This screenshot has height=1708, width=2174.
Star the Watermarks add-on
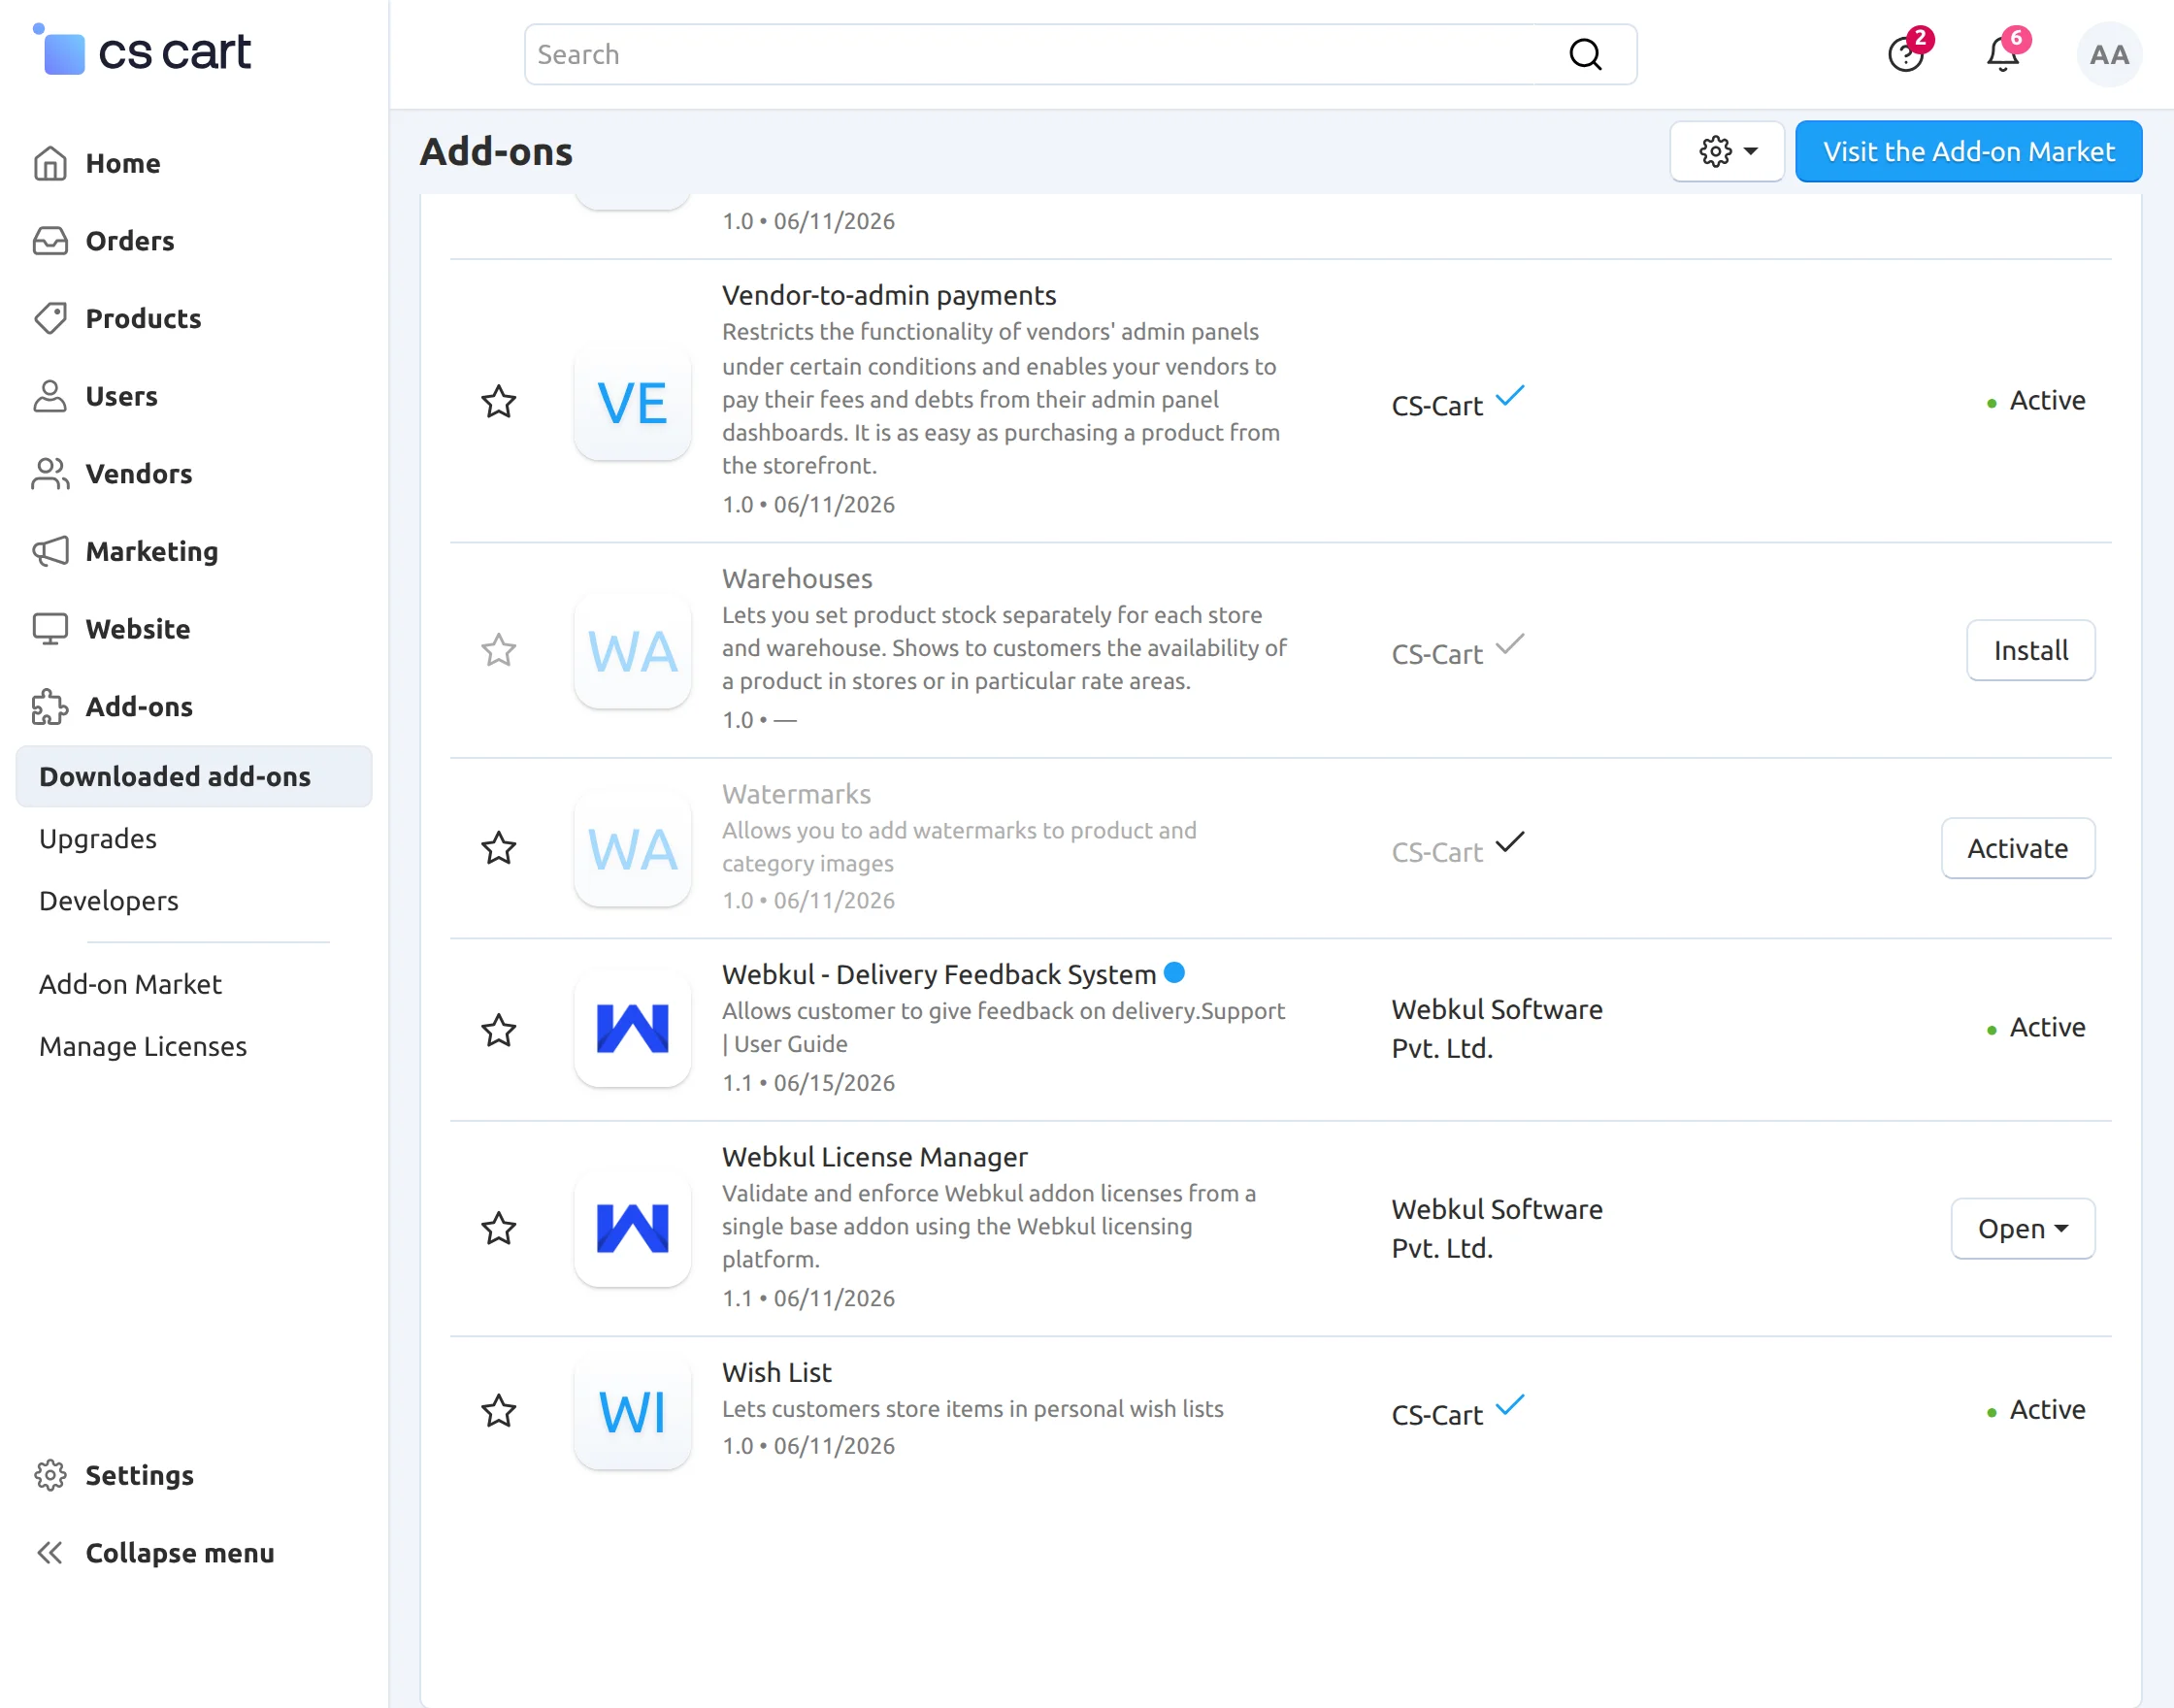point(499,849)
